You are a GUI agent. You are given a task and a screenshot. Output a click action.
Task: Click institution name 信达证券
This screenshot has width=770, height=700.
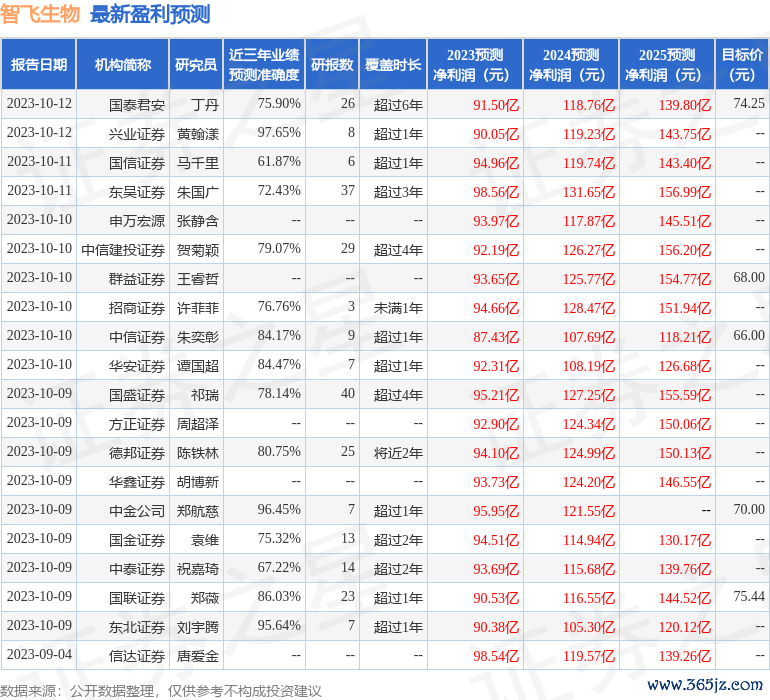point(137,656)
